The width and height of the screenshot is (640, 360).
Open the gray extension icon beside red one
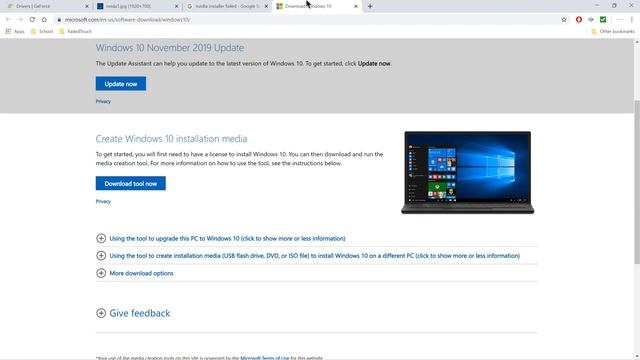tap(591, 19)
